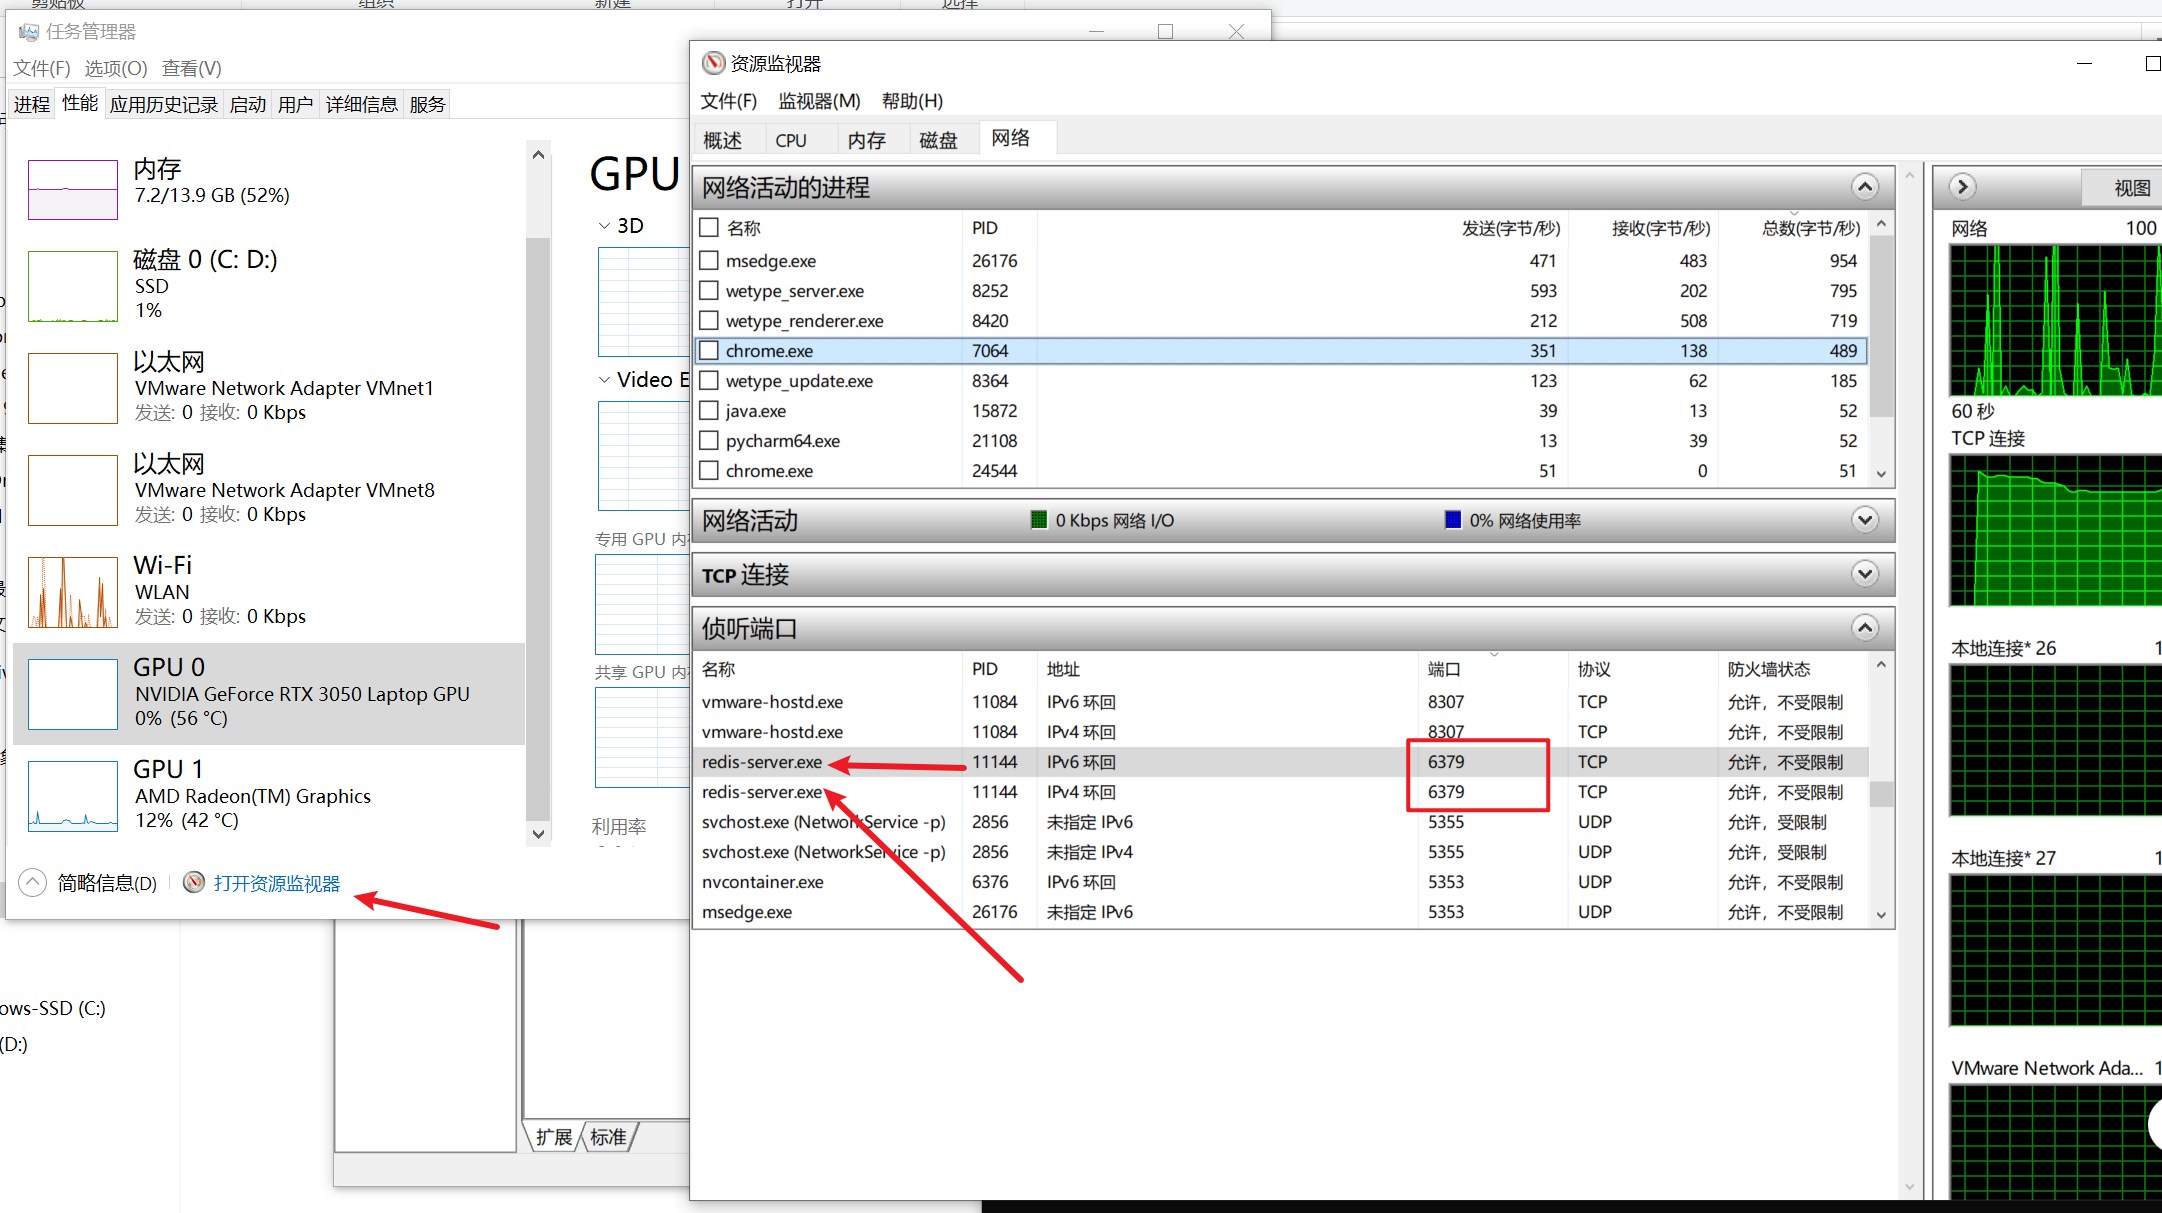Click the right-arrow button above graphs
The image size is (2162, 1213).
pyautogui.click(x=1962, y=187)
